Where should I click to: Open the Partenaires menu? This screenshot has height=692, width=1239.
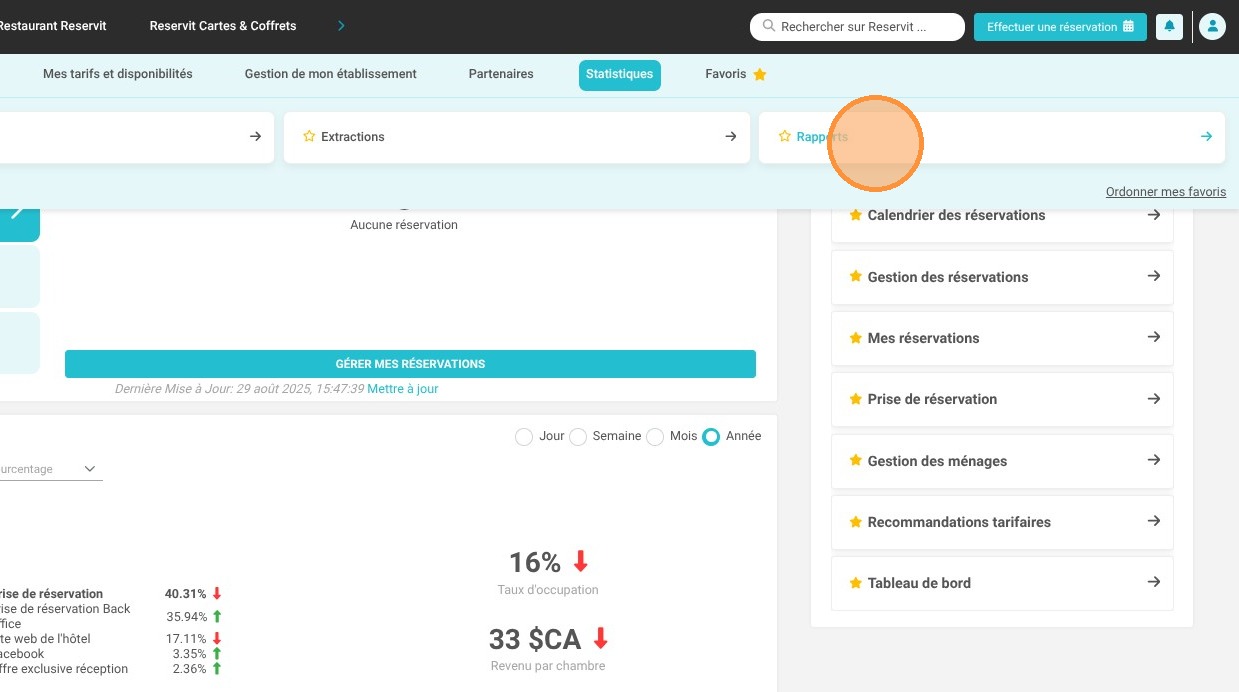click(x=501, y=74)
